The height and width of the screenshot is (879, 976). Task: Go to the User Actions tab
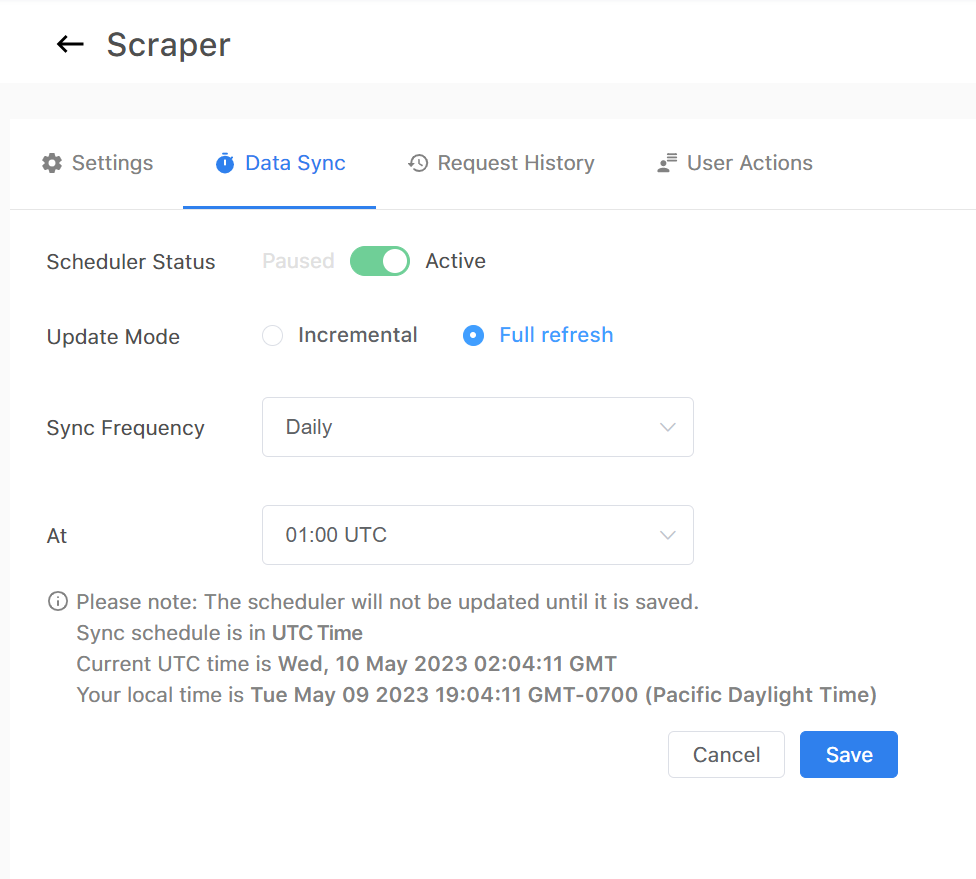(734, 163)
